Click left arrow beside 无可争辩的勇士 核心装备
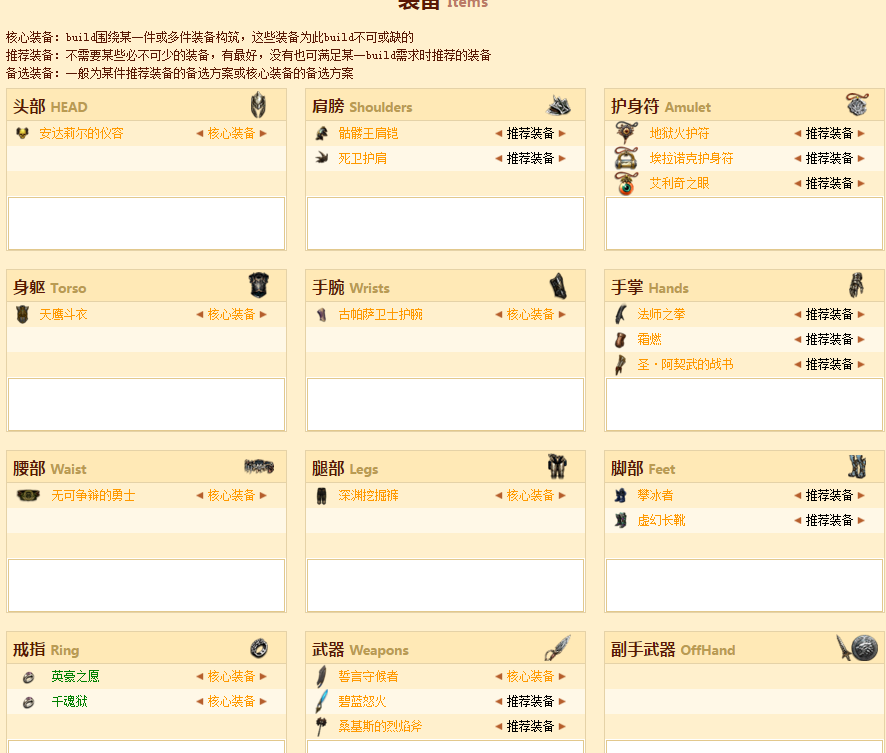Viewport: 886px width, 753px height. point(199,495)
